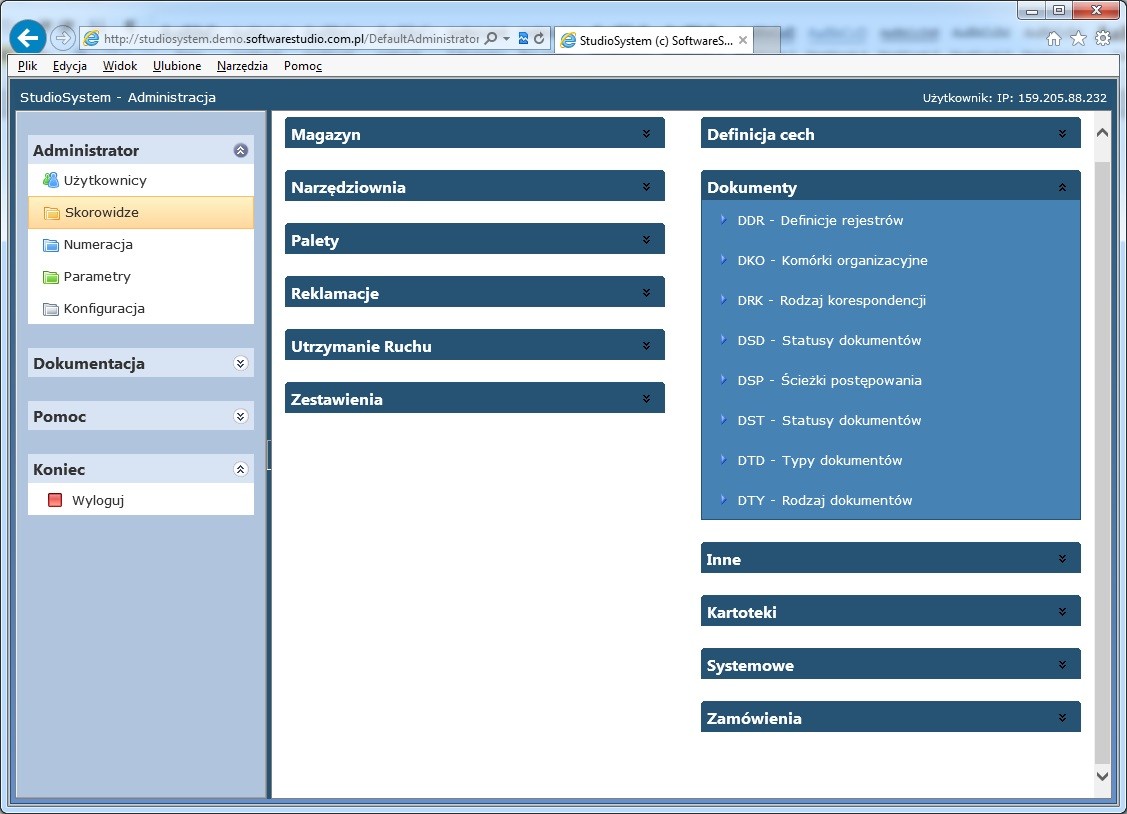Click the Parametry green folder icon
This screenshot has width=1127, height=814.
[x=50, y=277]
